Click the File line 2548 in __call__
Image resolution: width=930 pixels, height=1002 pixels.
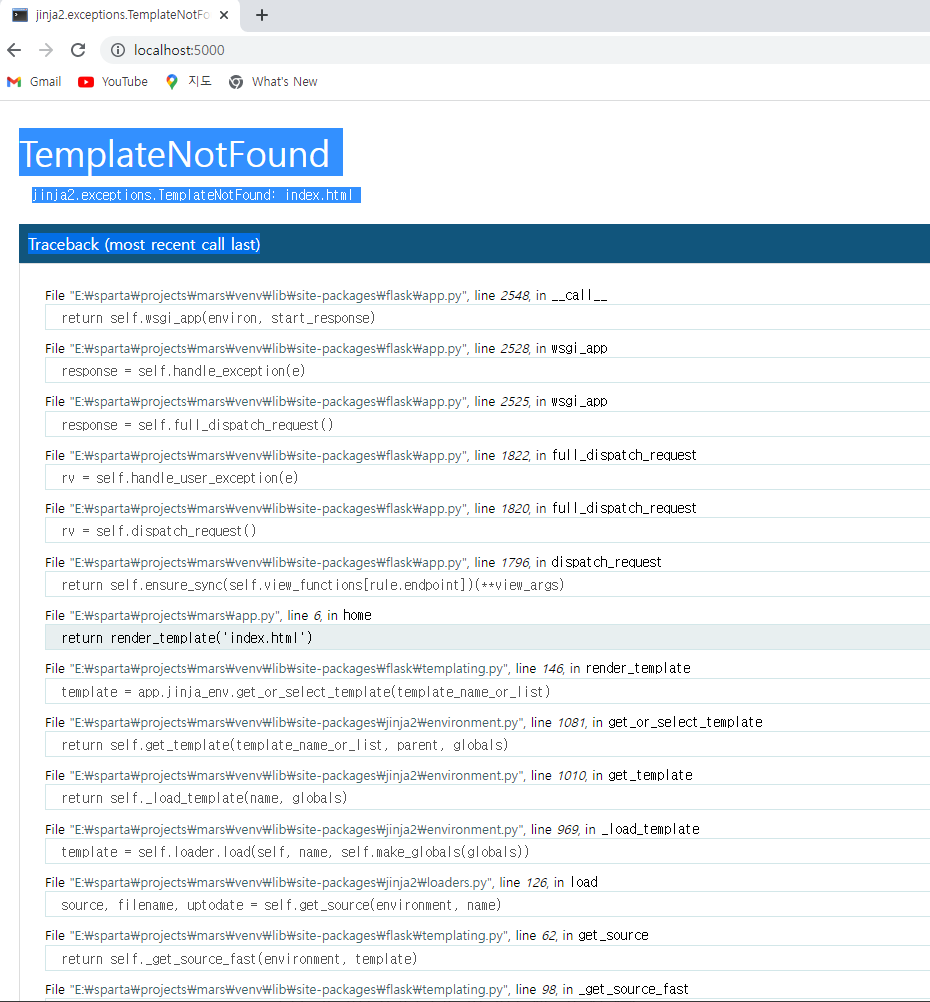pos(326,295)
